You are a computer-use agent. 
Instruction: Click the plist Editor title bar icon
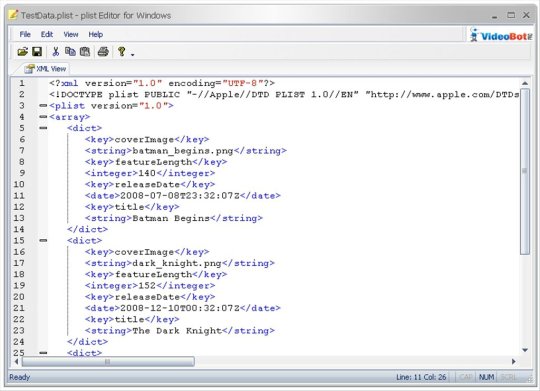pos(13,15)
